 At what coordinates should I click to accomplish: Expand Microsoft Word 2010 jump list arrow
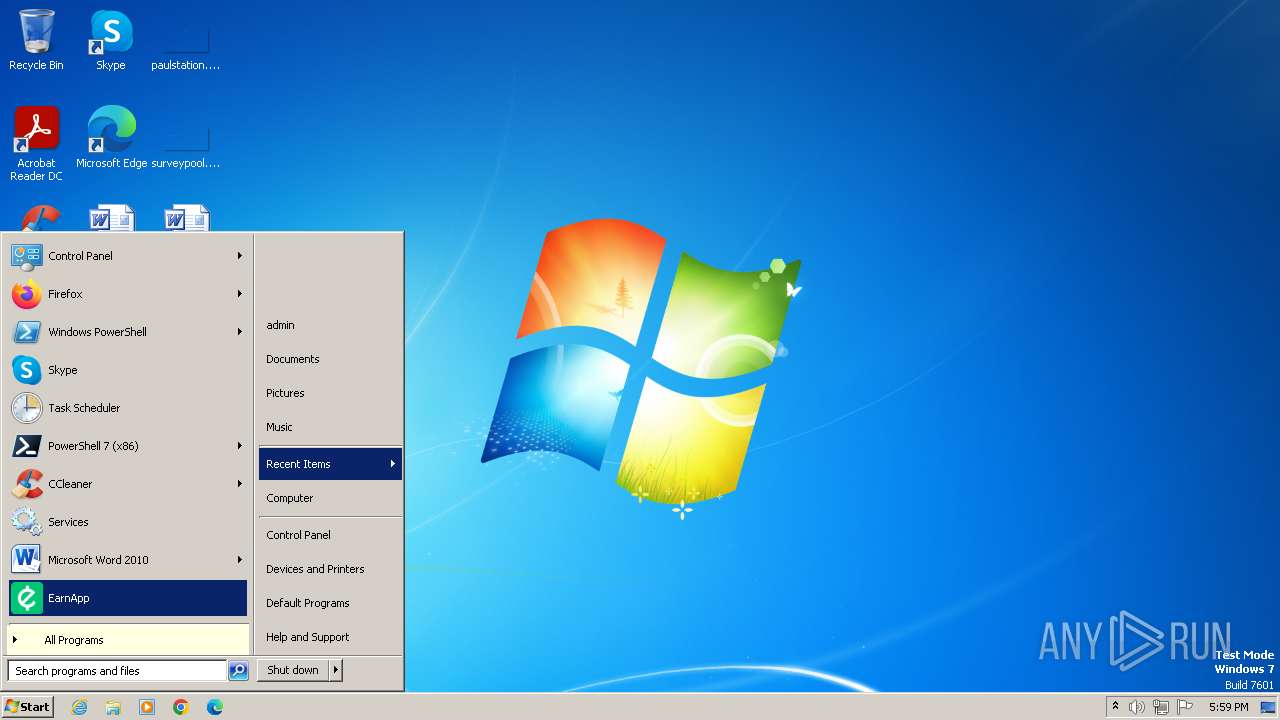[x=240, y=560]
